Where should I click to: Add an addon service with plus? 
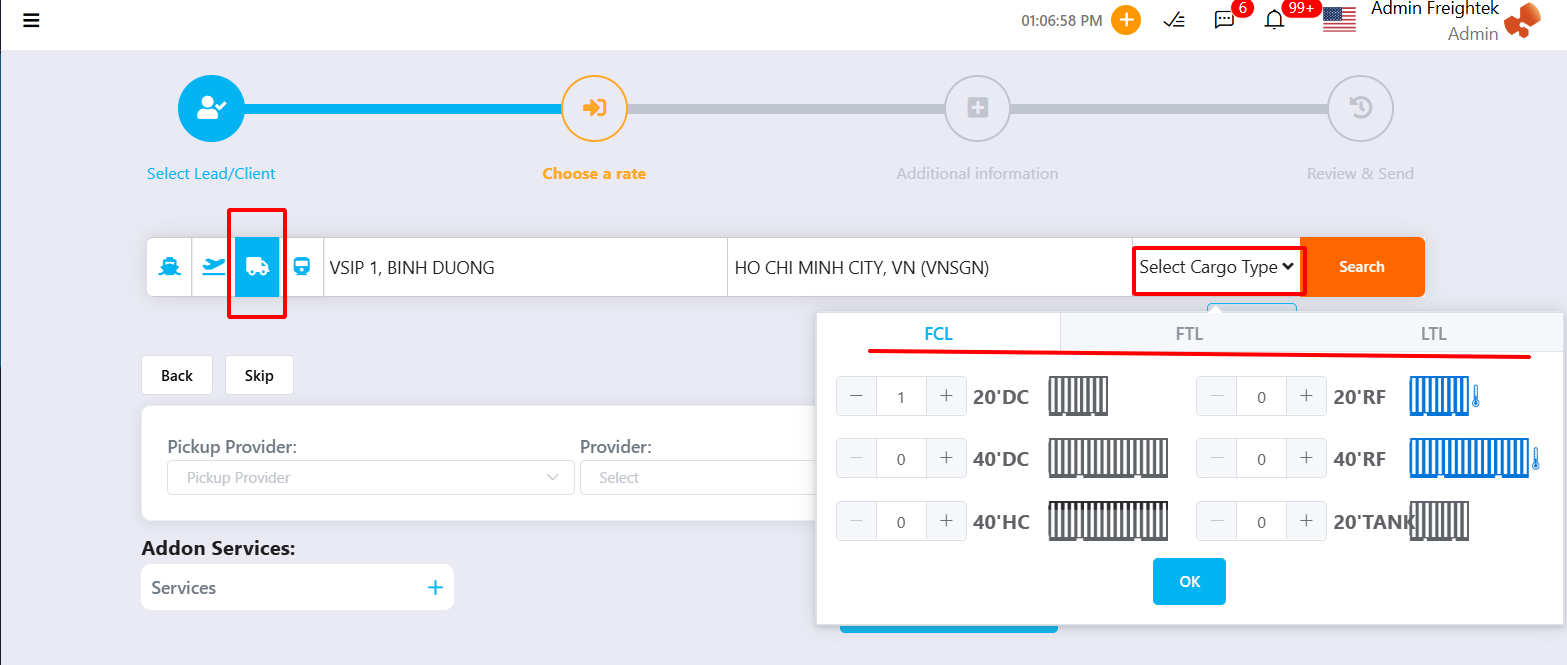click(x=435, y=588)
